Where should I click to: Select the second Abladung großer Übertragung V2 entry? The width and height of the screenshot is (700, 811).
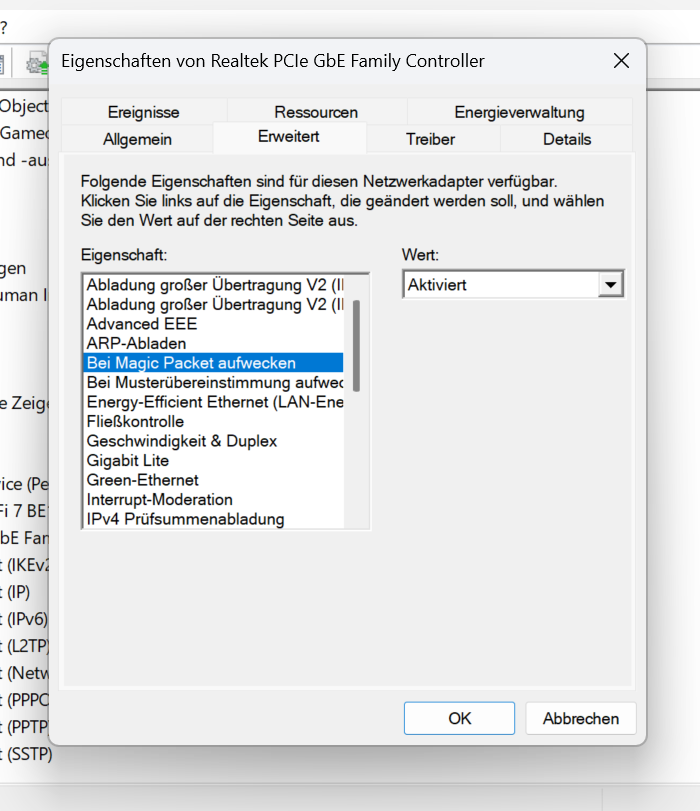point(214,305)
